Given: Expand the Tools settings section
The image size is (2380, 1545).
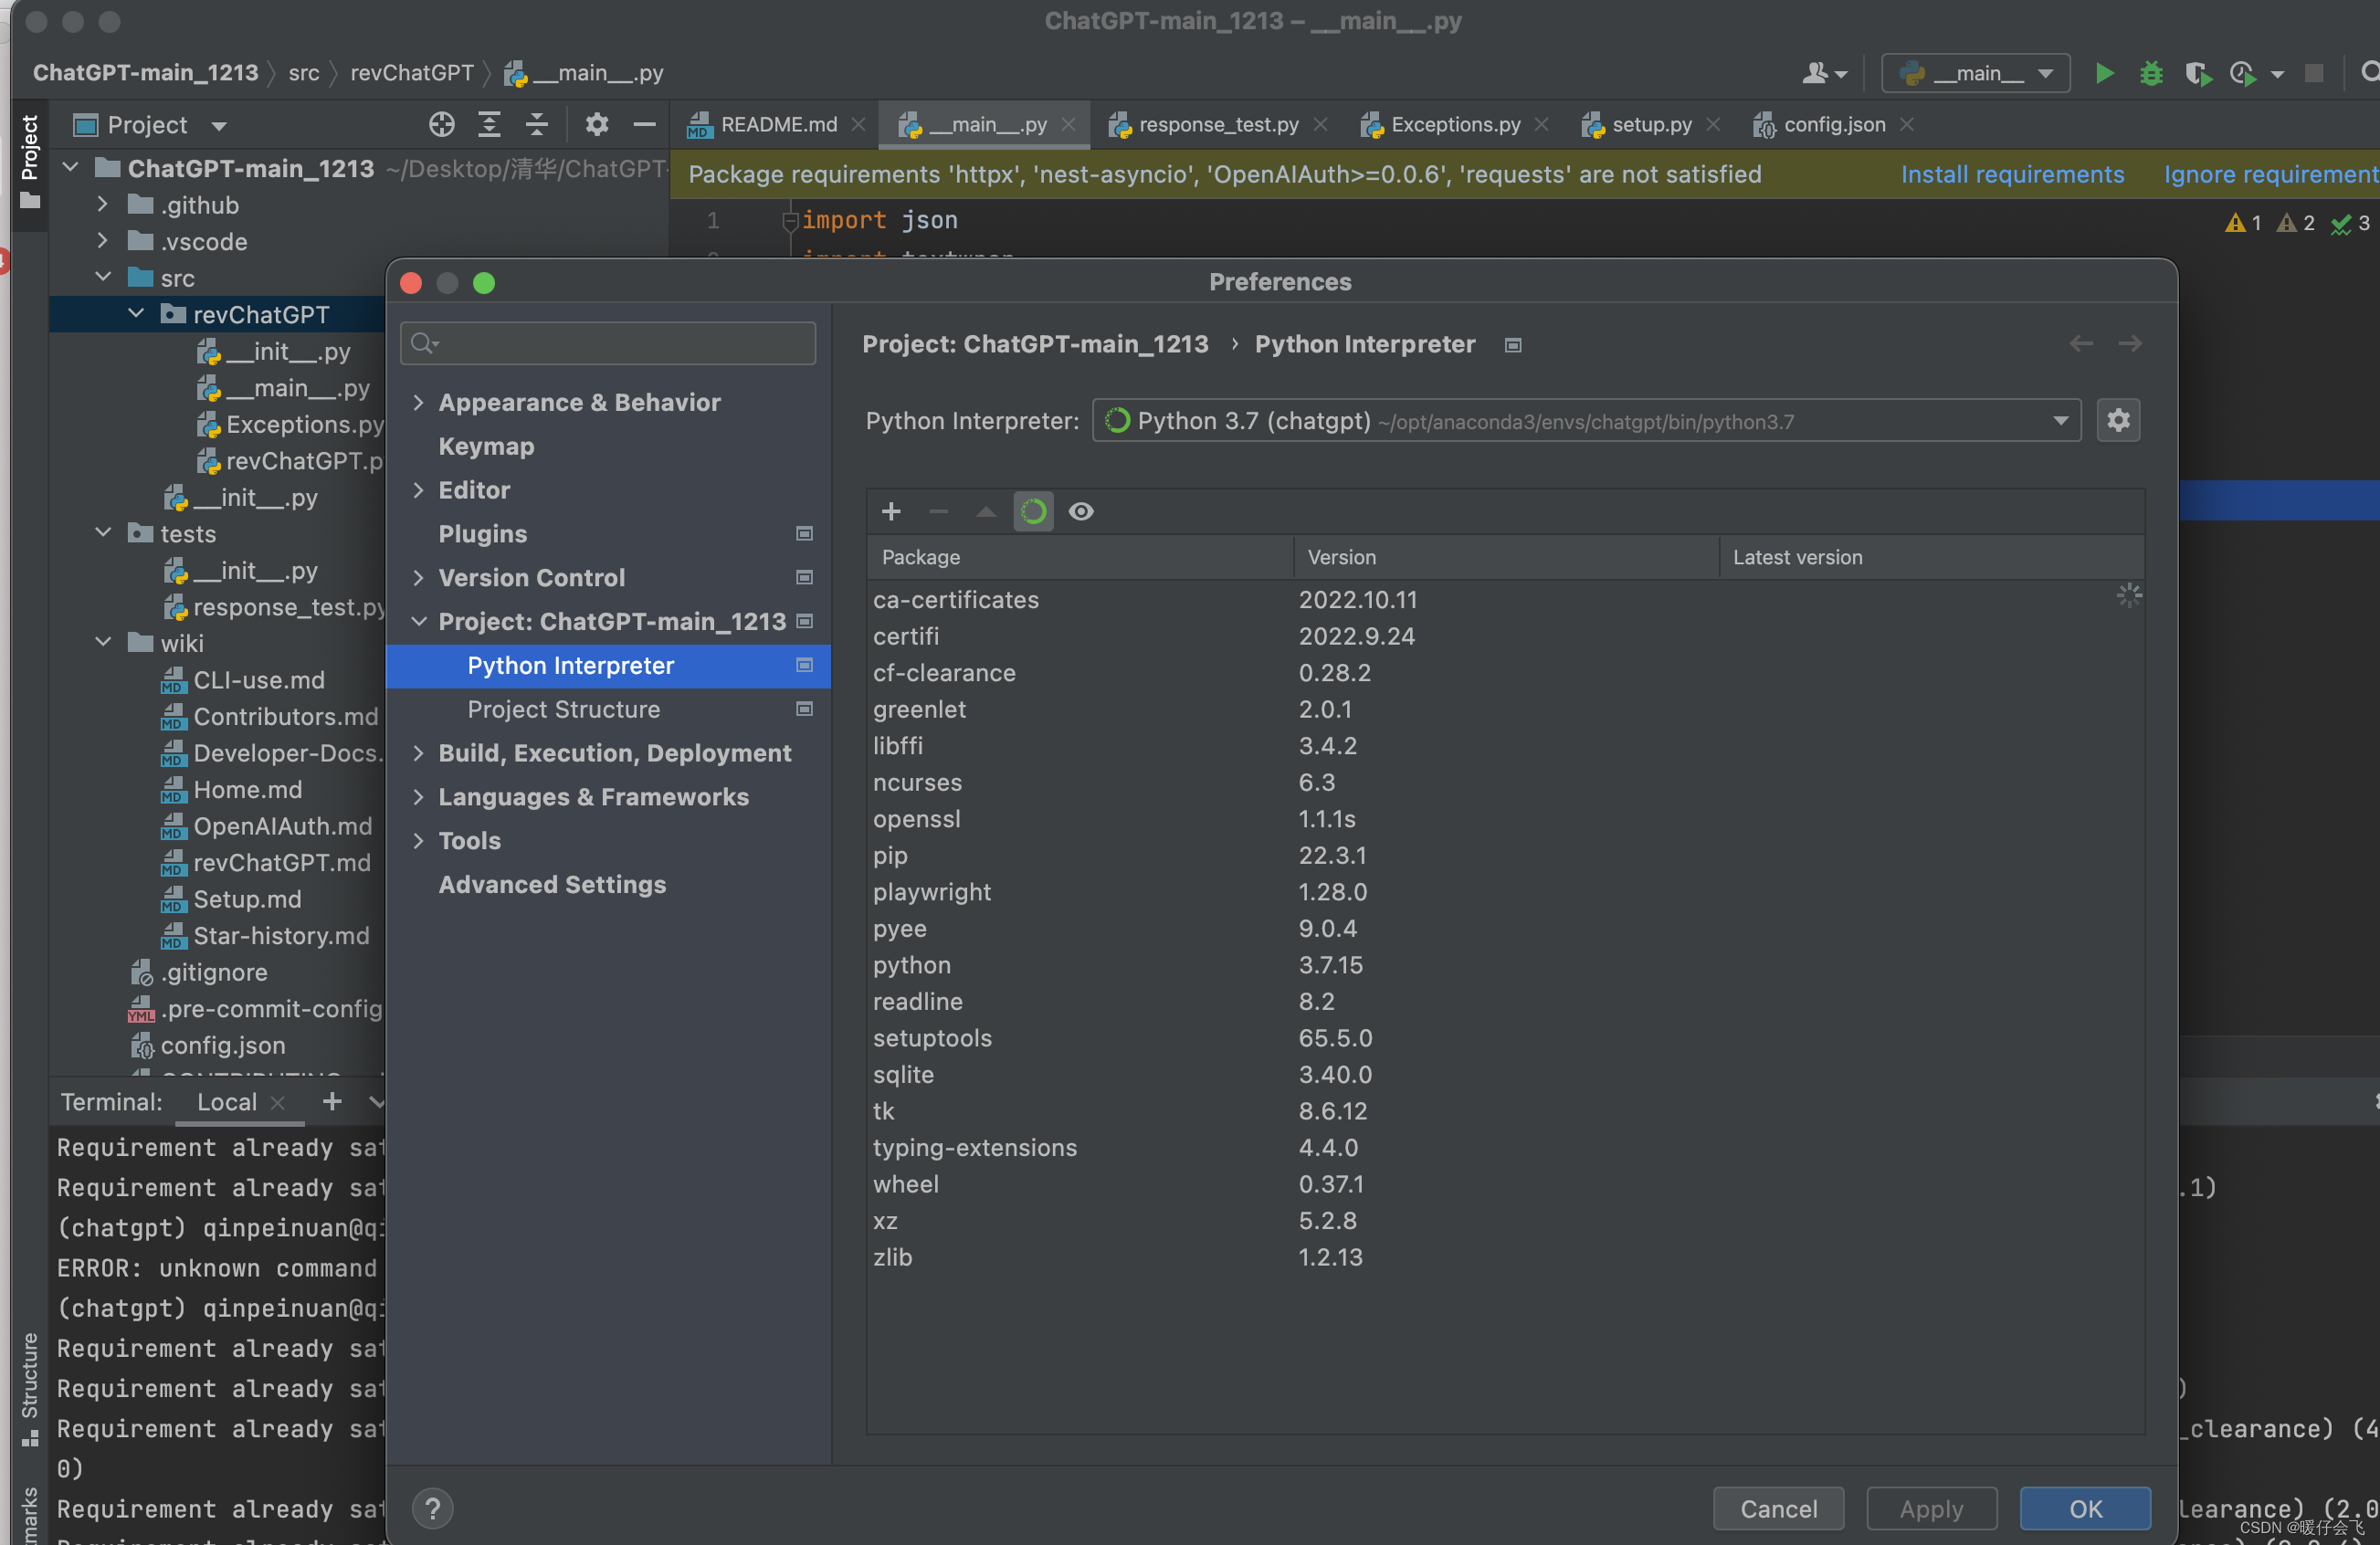Looking at the screenshot, I should (x=418, y=841).
